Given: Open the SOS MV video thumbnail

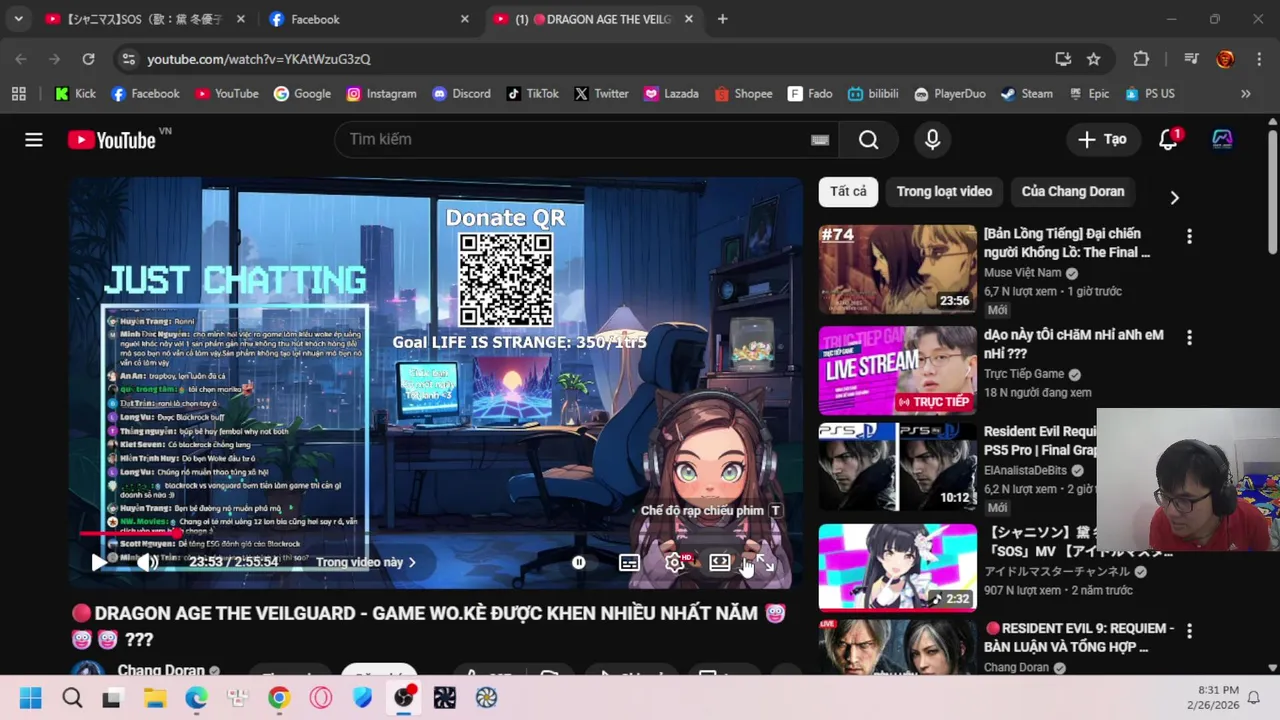Looking at the screenshot, I should [898, 567].
